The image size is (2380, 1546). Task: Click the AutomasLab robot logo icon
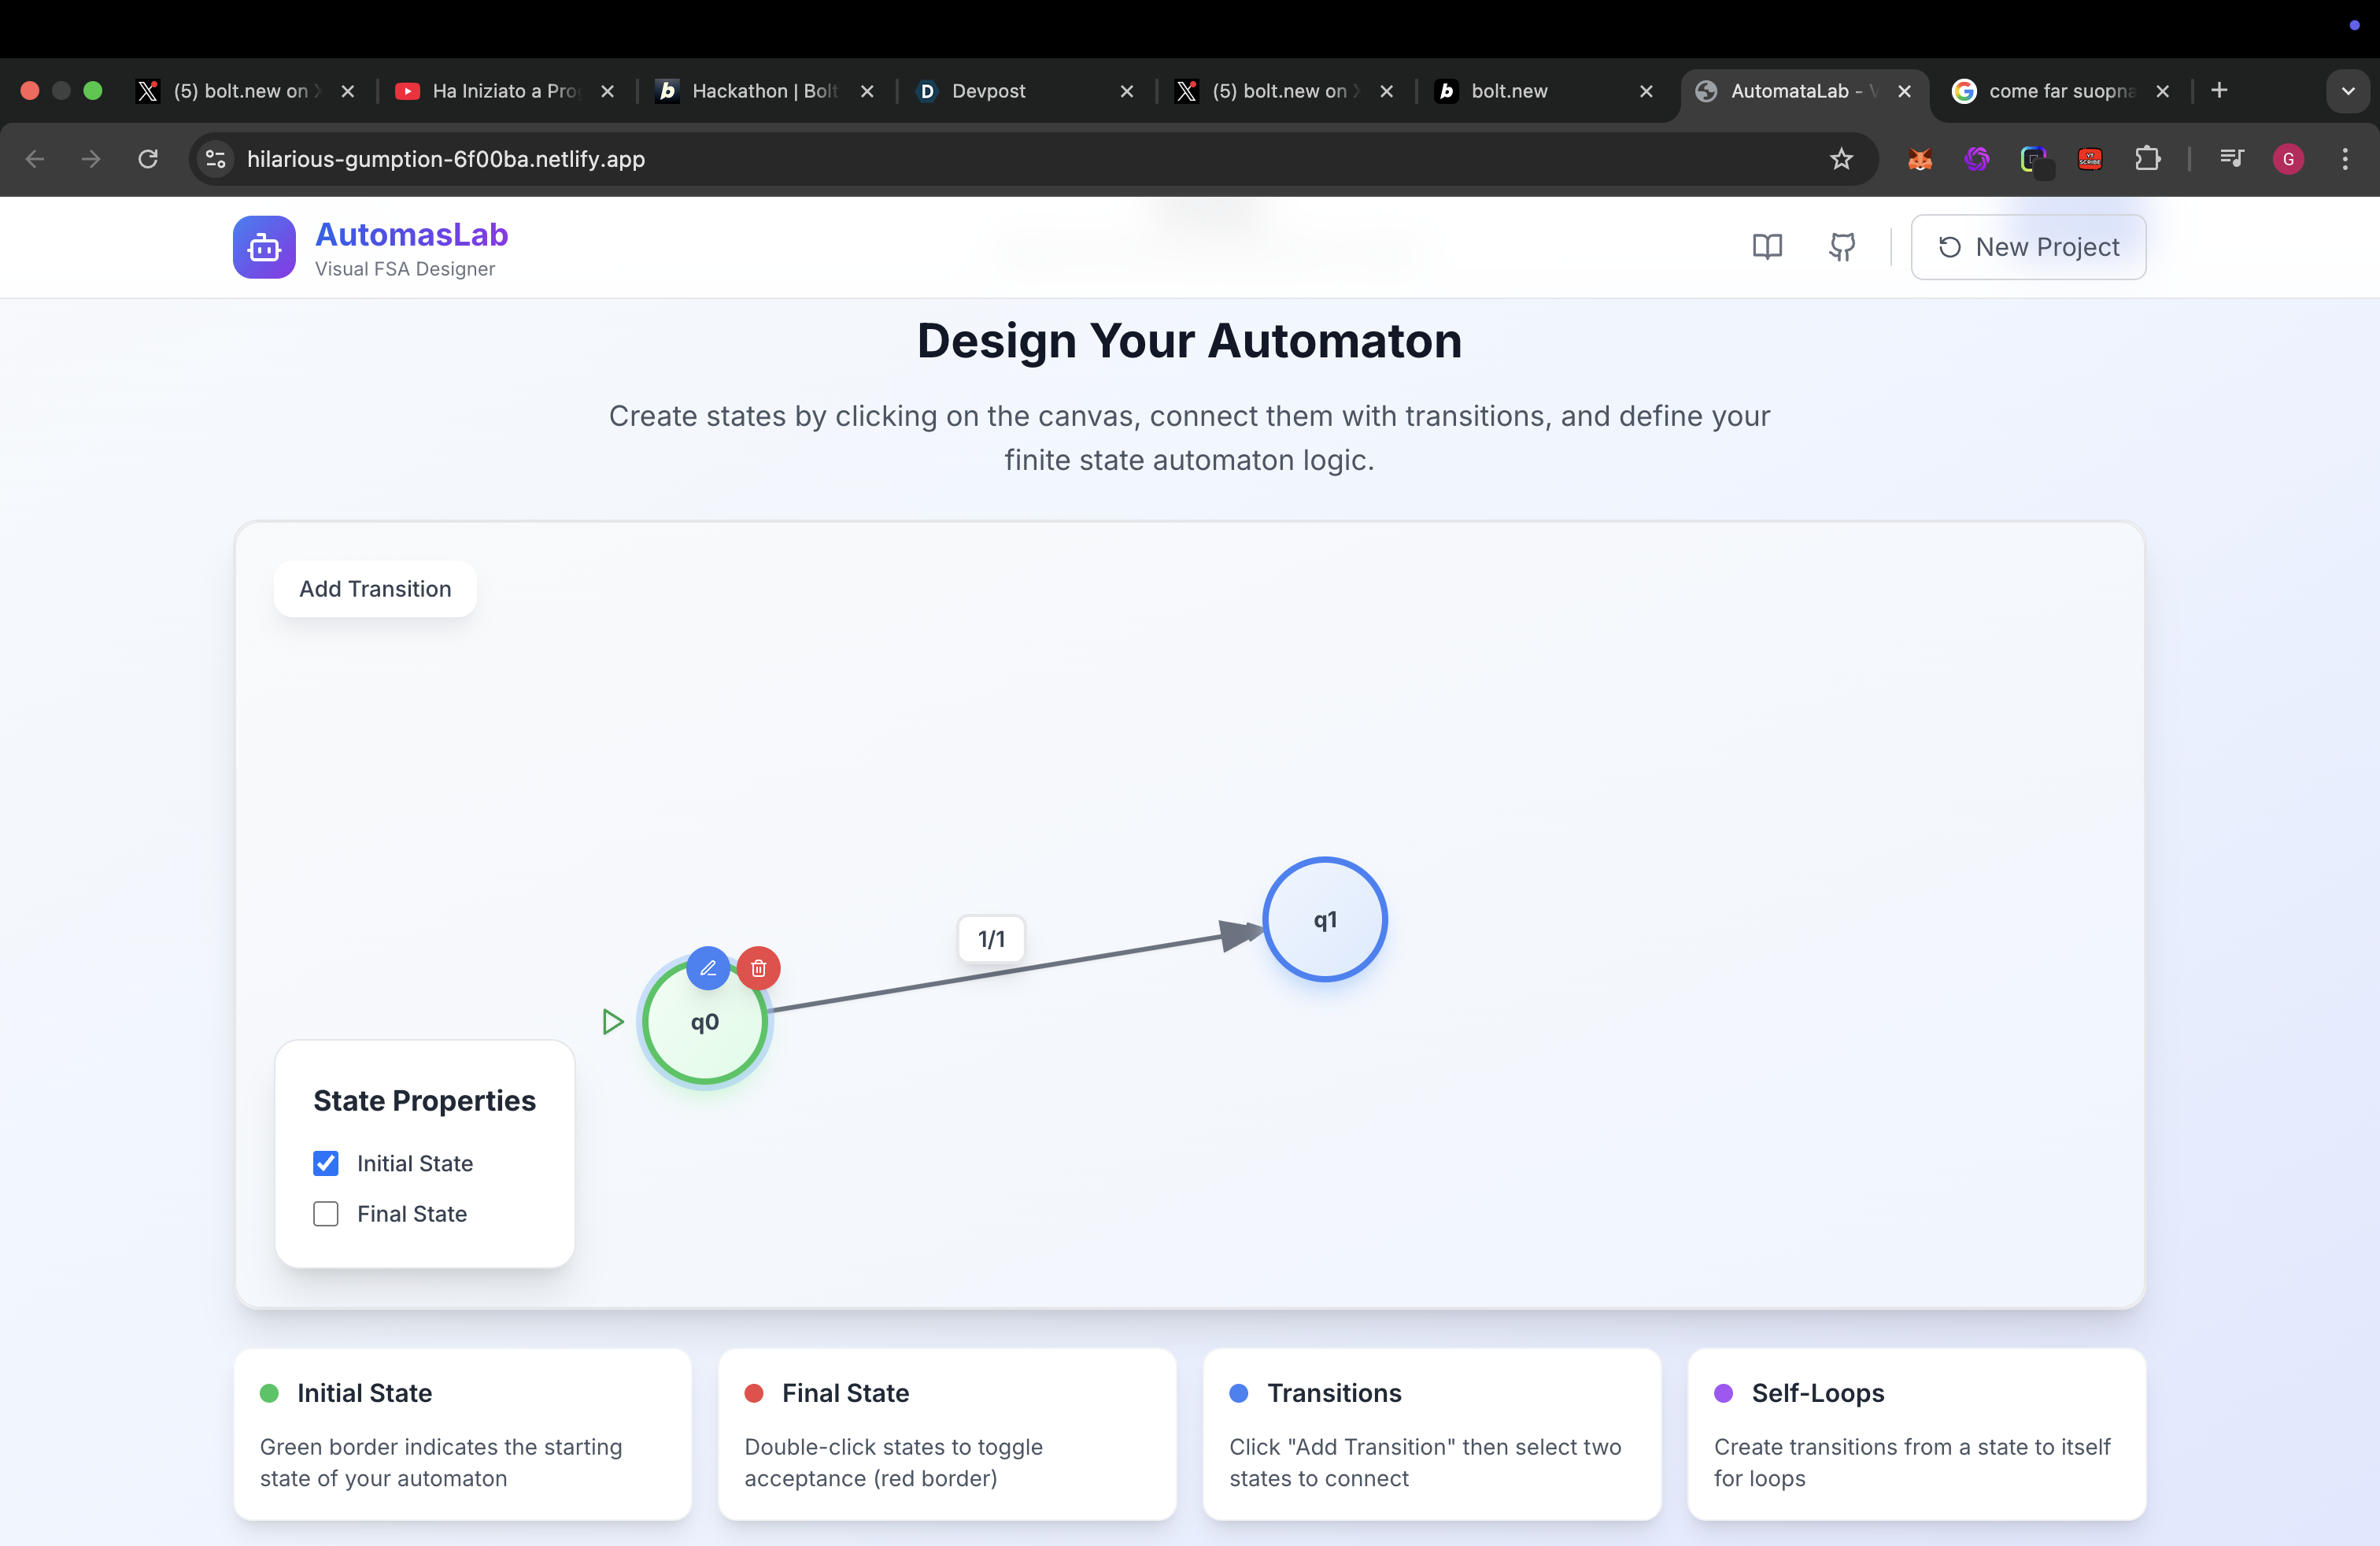click(263, 247)
